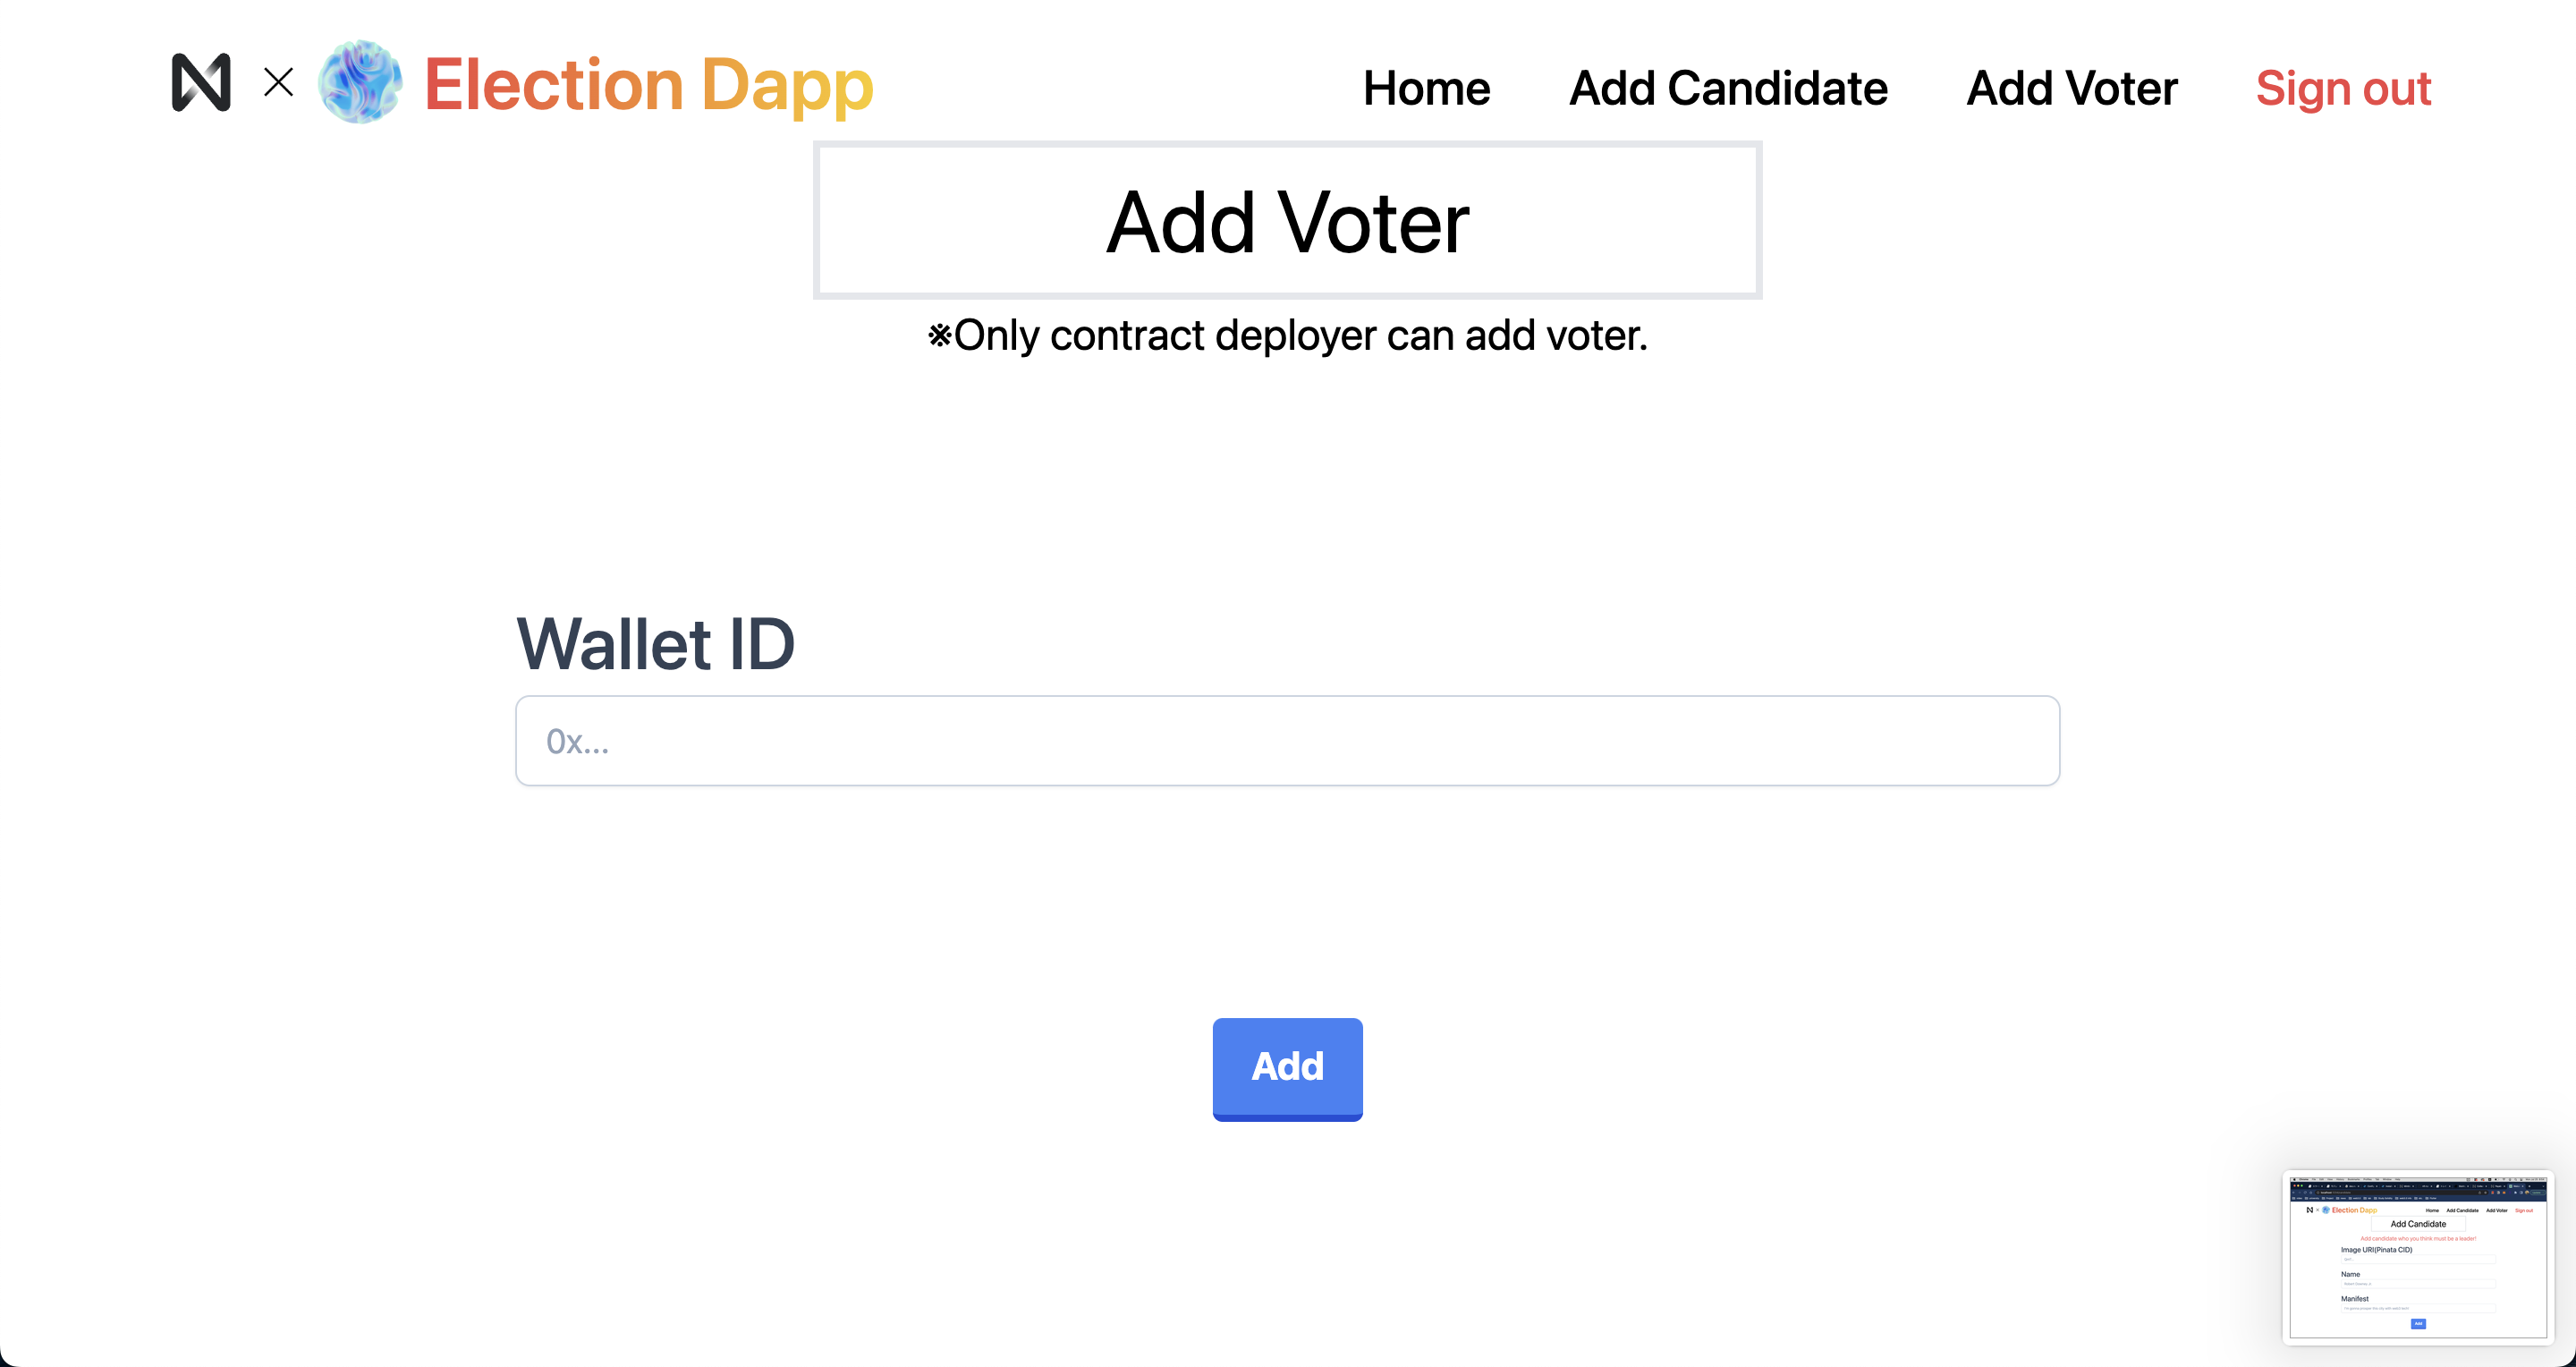
Task: Click the NEAR protocol logo icon
Action: tap(201, 82)
